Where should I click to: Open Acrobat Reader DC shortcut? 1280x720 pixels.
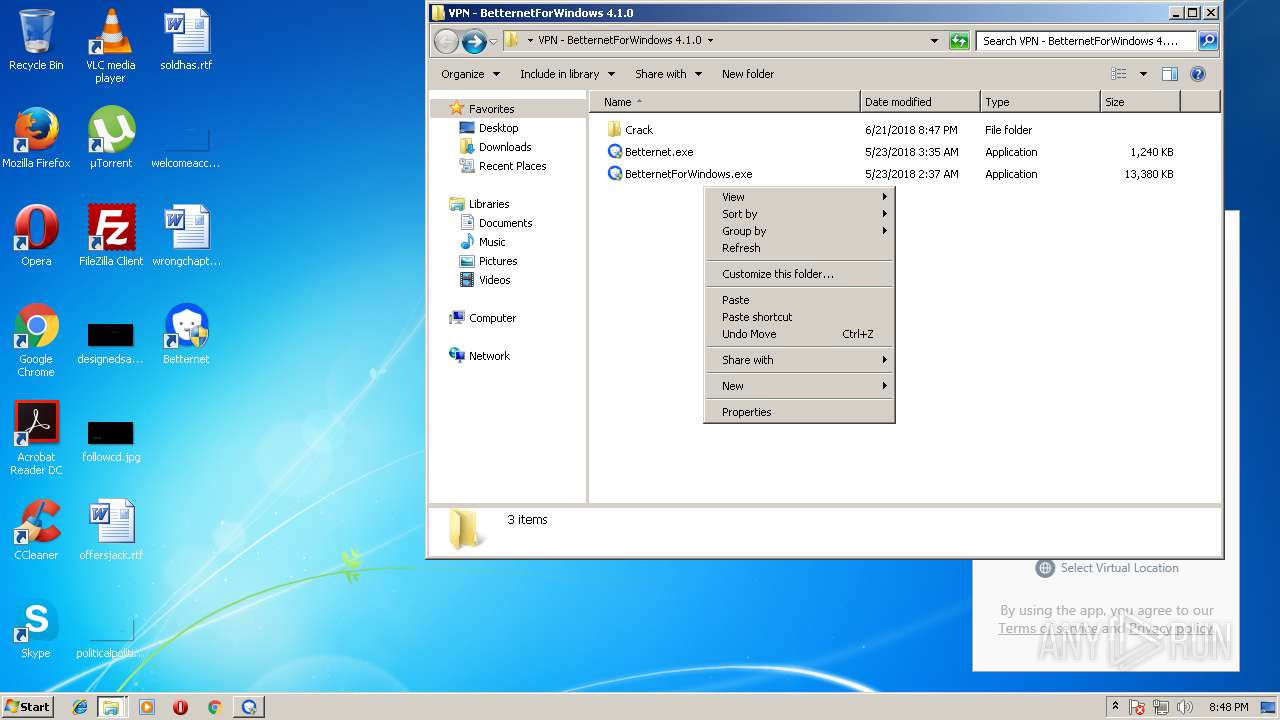36,438
